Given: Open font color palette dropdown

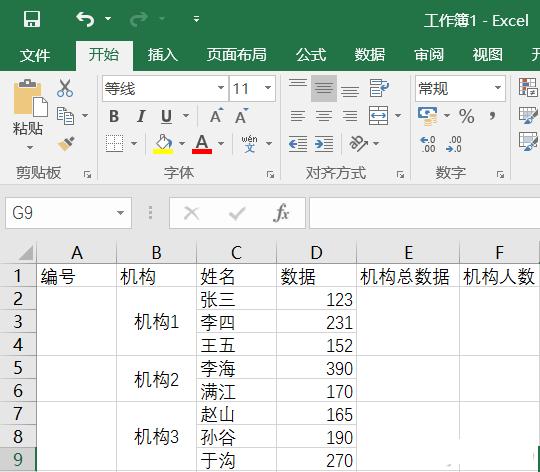Looking at the screenshot, I should tap(221, 143).
